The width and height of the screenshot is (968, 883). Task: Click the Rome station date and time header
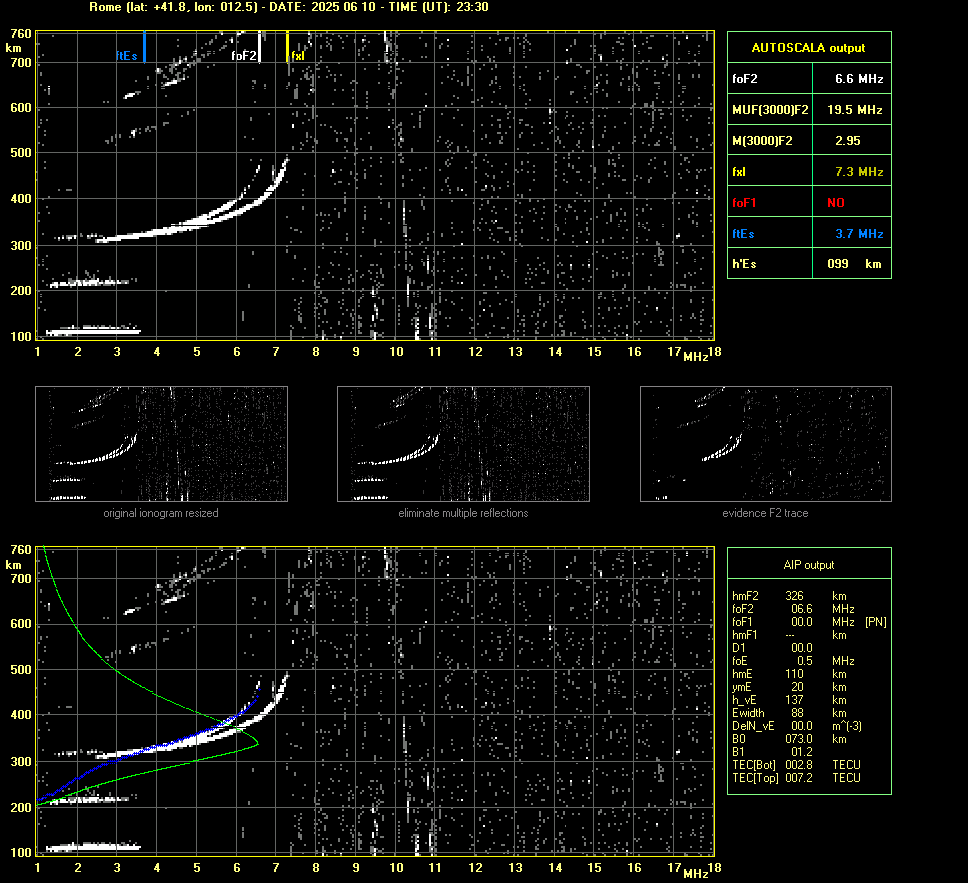(x=289, y=7)
